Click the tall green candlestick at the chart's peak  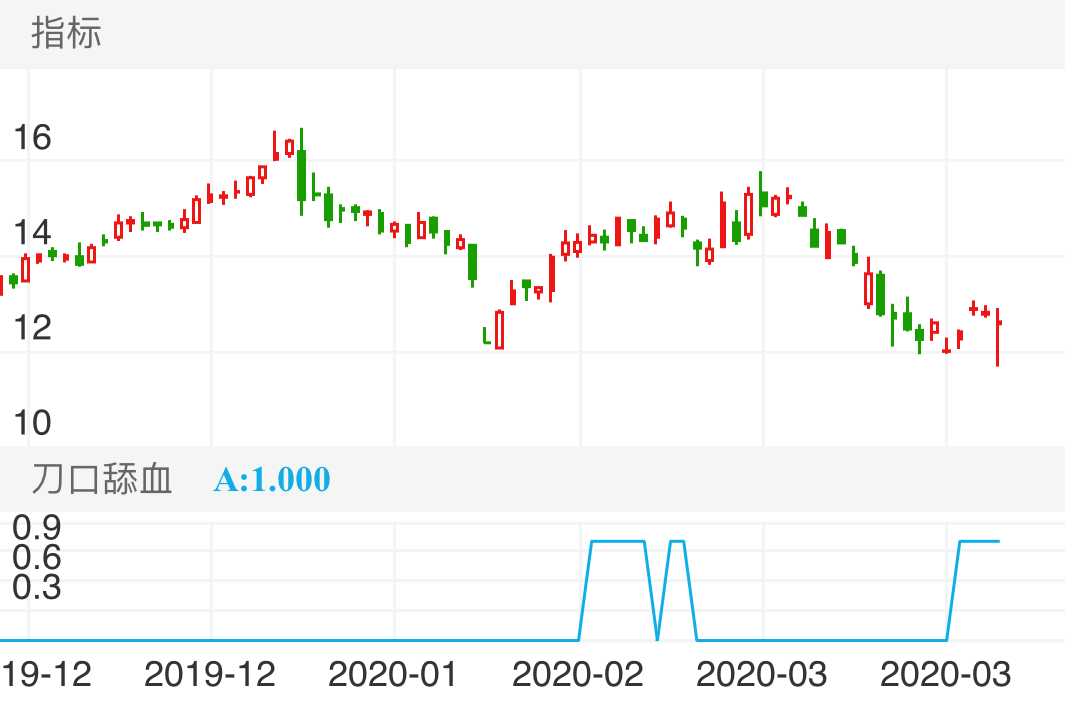[x=301, y=174]
